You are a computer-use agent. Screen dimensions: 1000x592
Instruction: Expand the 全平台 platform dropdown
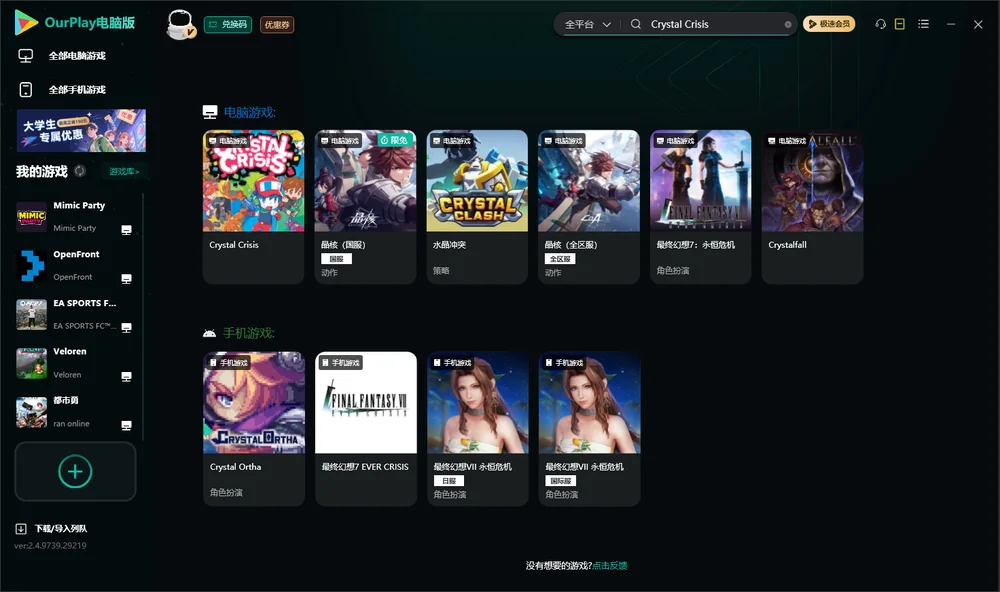click(x=587, y=24)
